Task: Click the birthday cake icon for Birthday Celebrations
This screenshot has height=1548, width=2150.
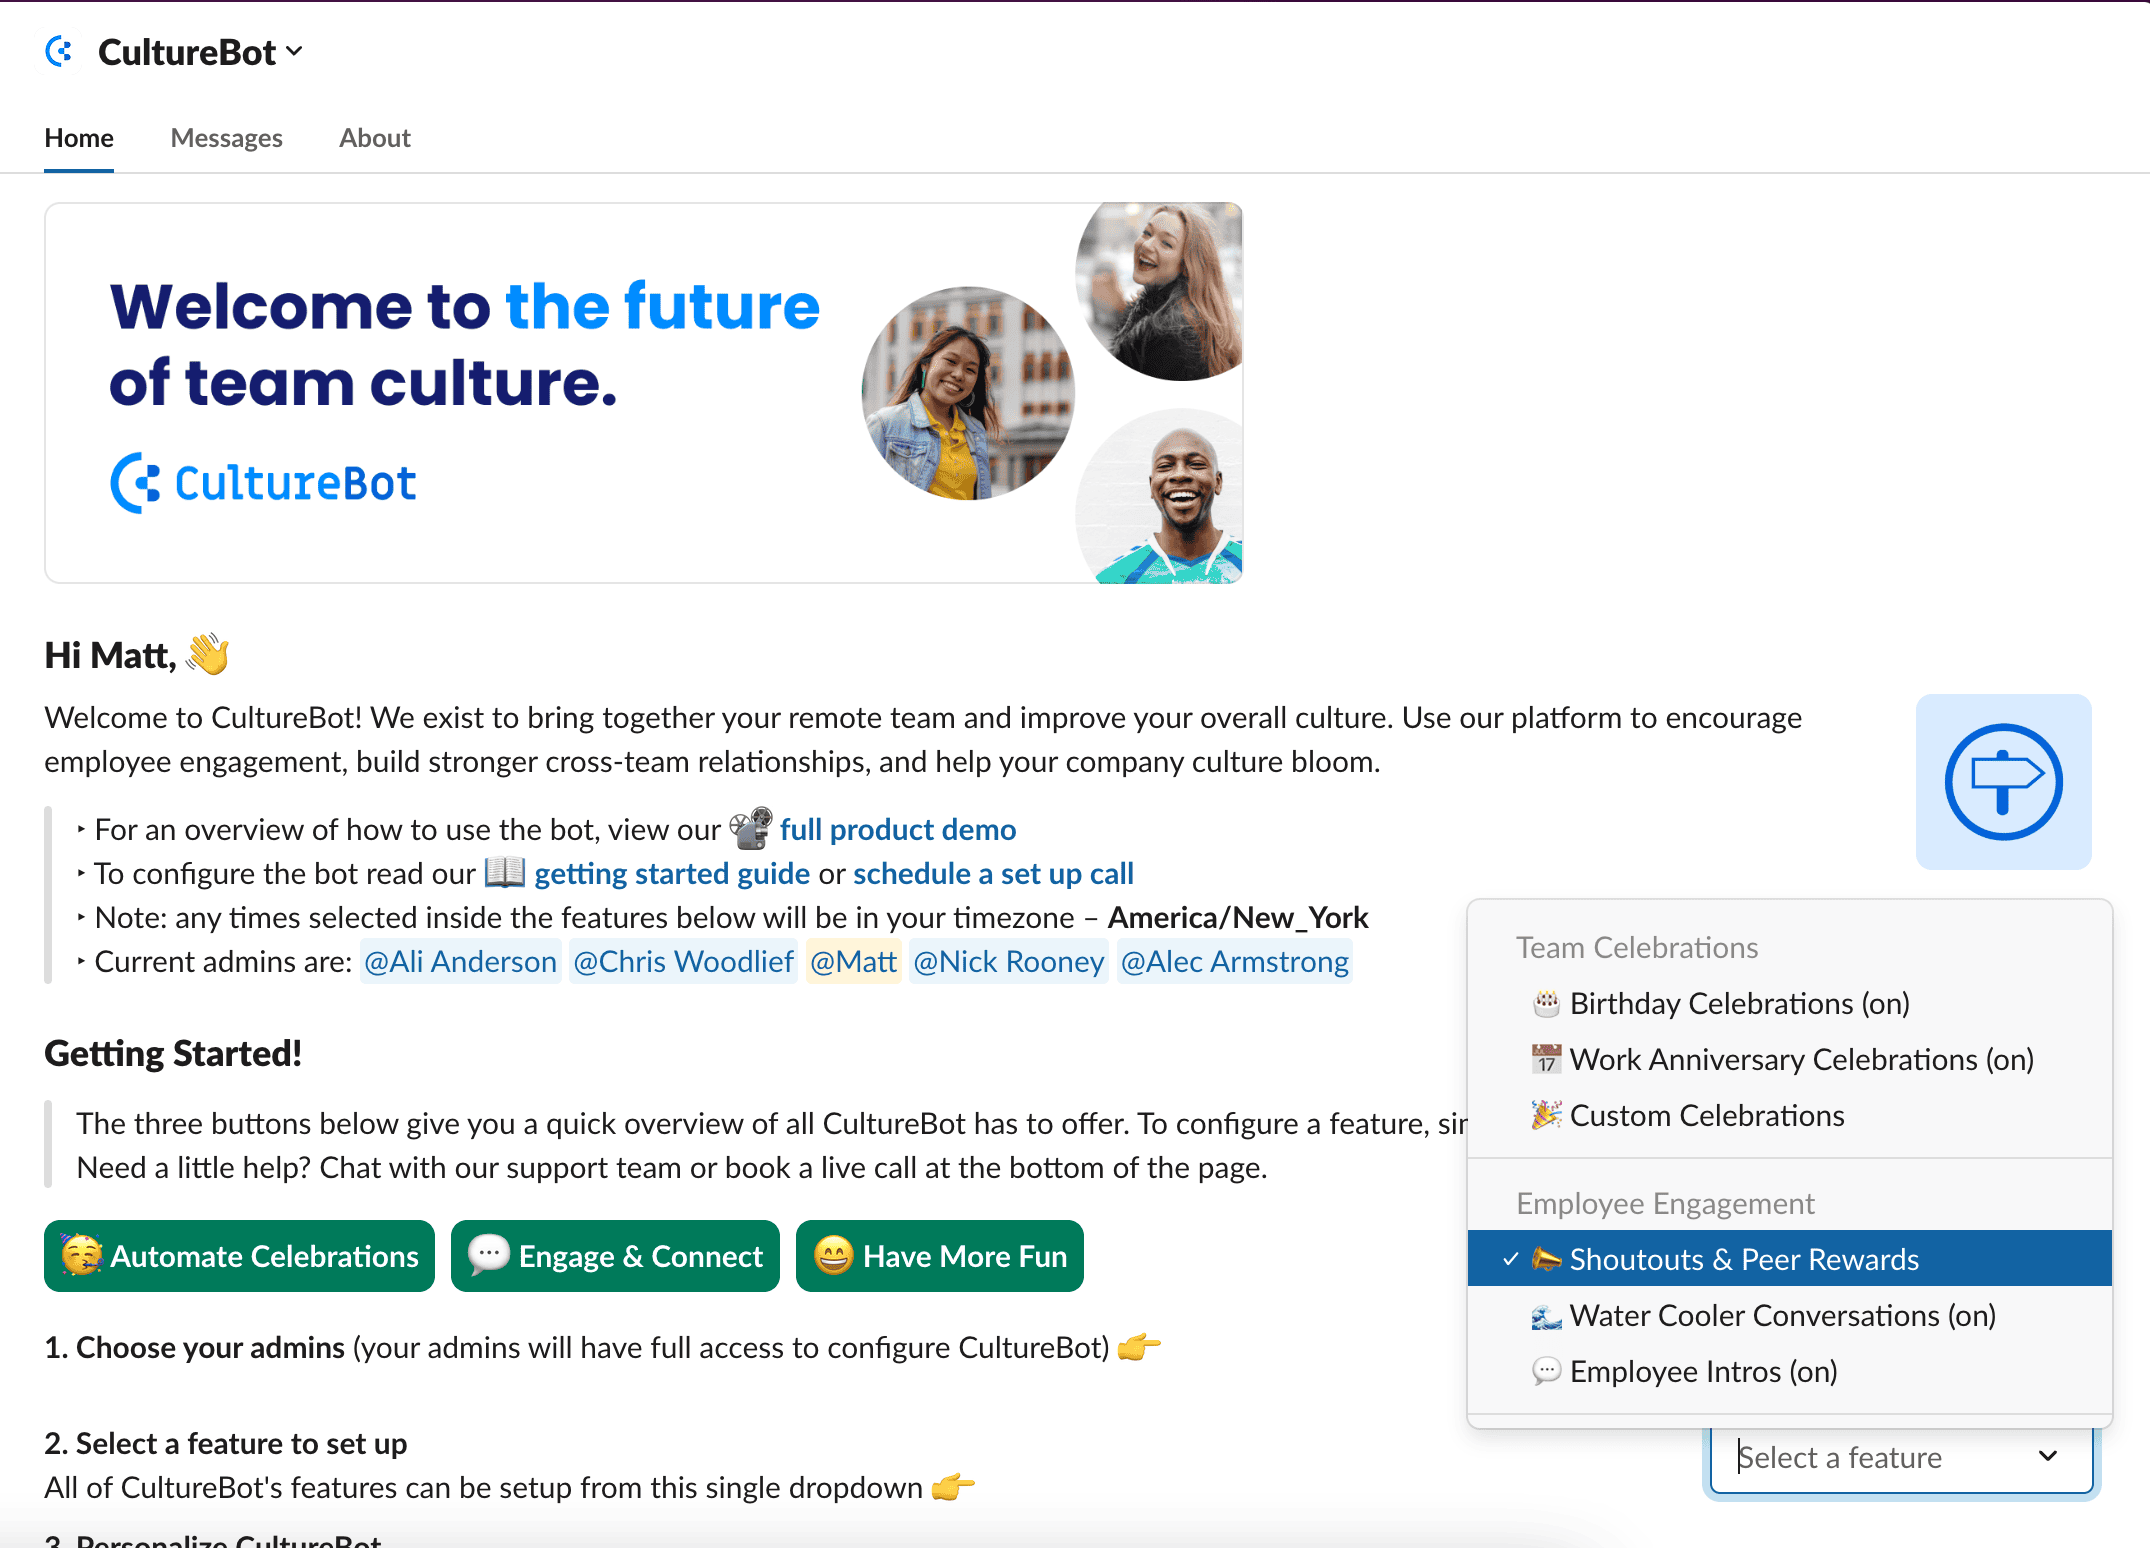Action: coord(1547,1003)
